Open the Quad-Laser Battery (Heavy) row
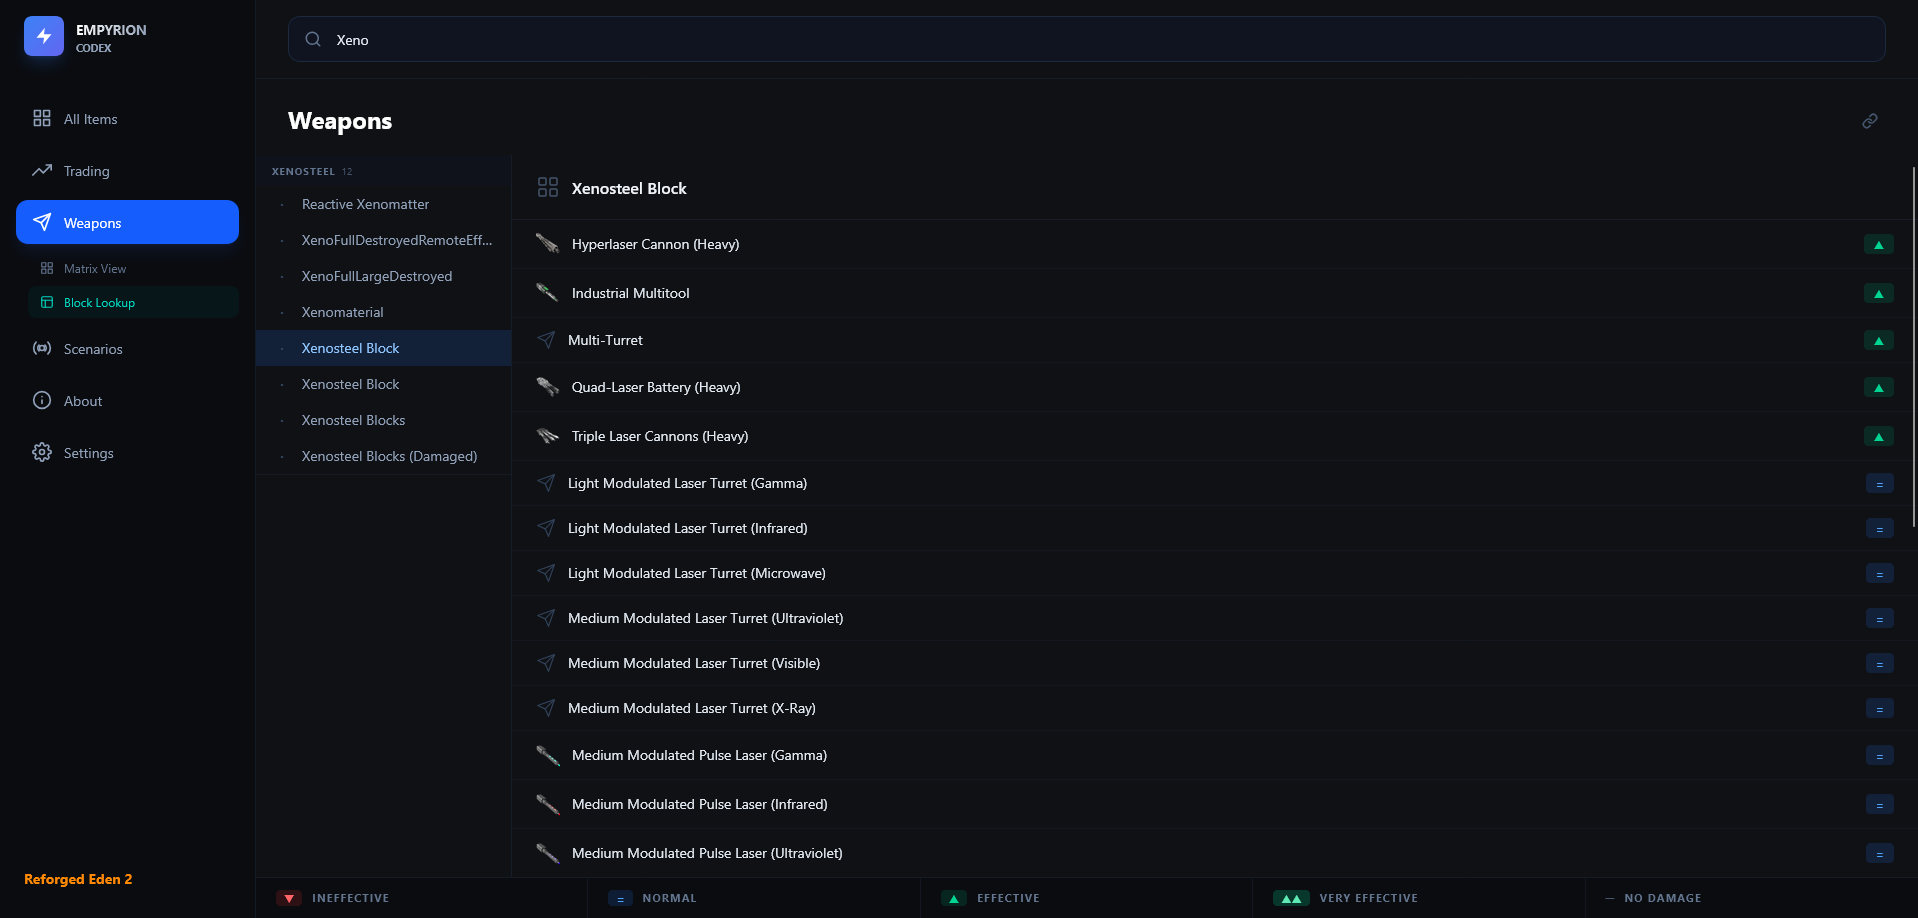The height and width of the screenshot is (918, 1918). [x=656, y=387]
